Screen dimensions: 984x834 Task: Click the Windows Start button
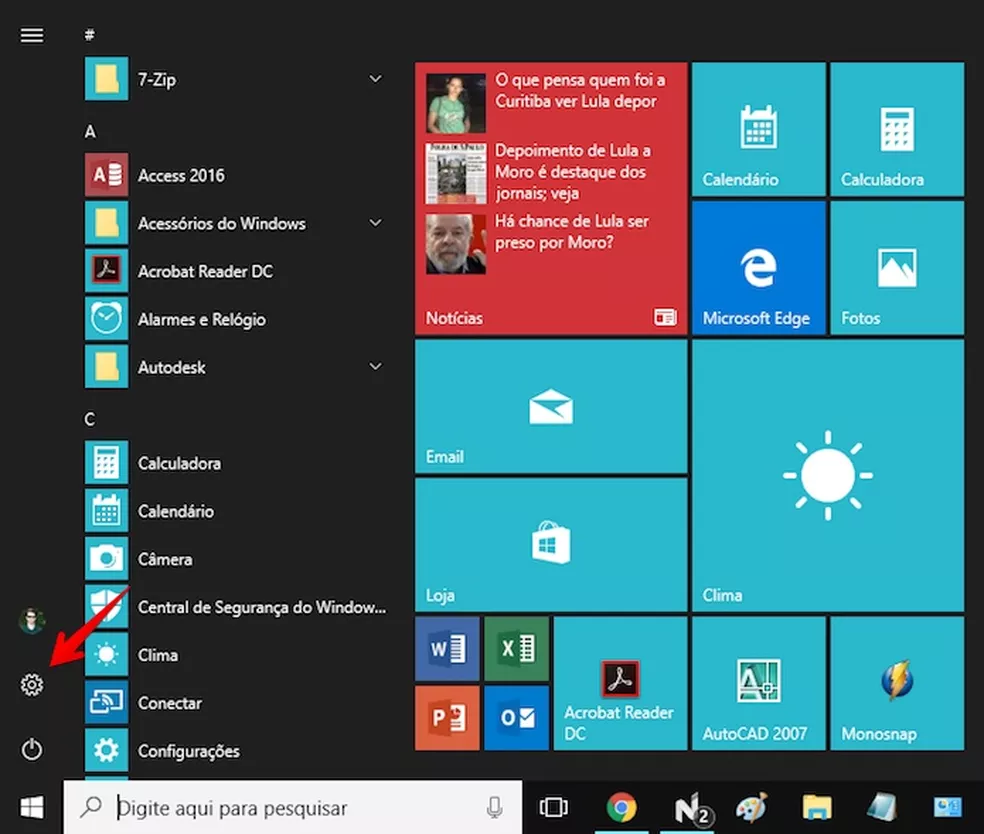click(x=32, y=808)
